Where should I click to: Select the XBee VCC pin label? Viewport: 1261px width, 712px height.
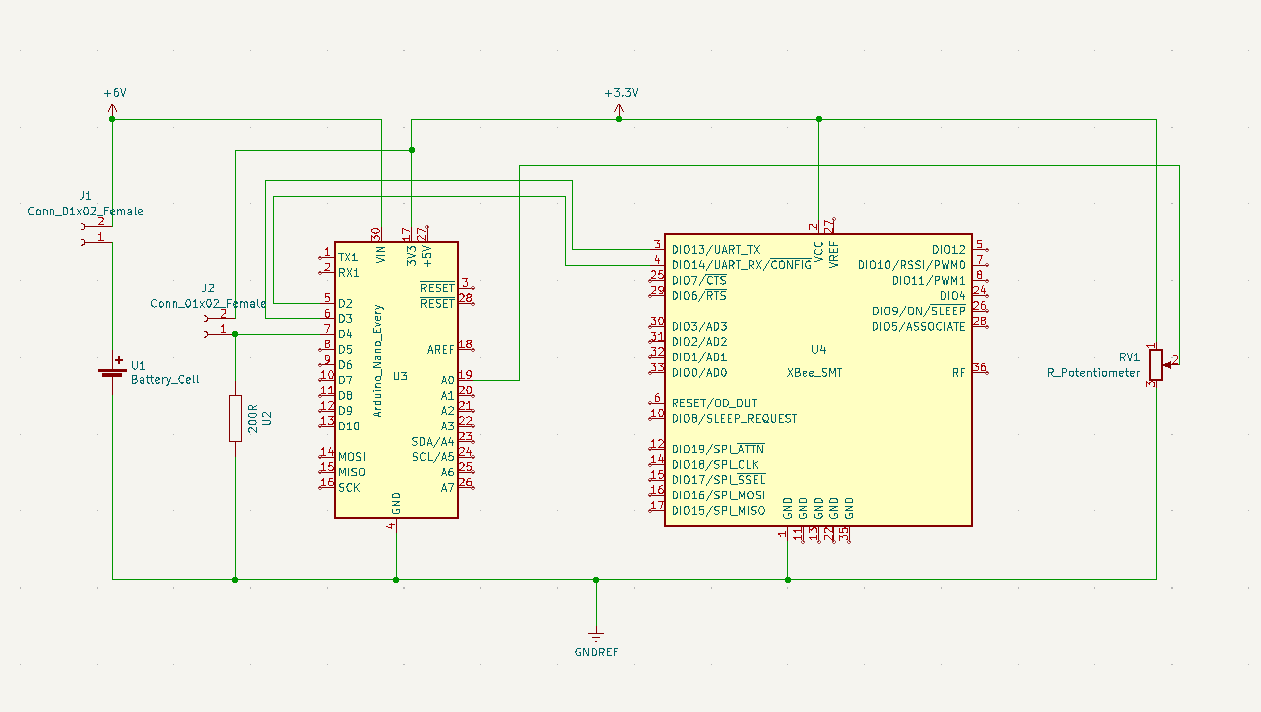point(819,253)
